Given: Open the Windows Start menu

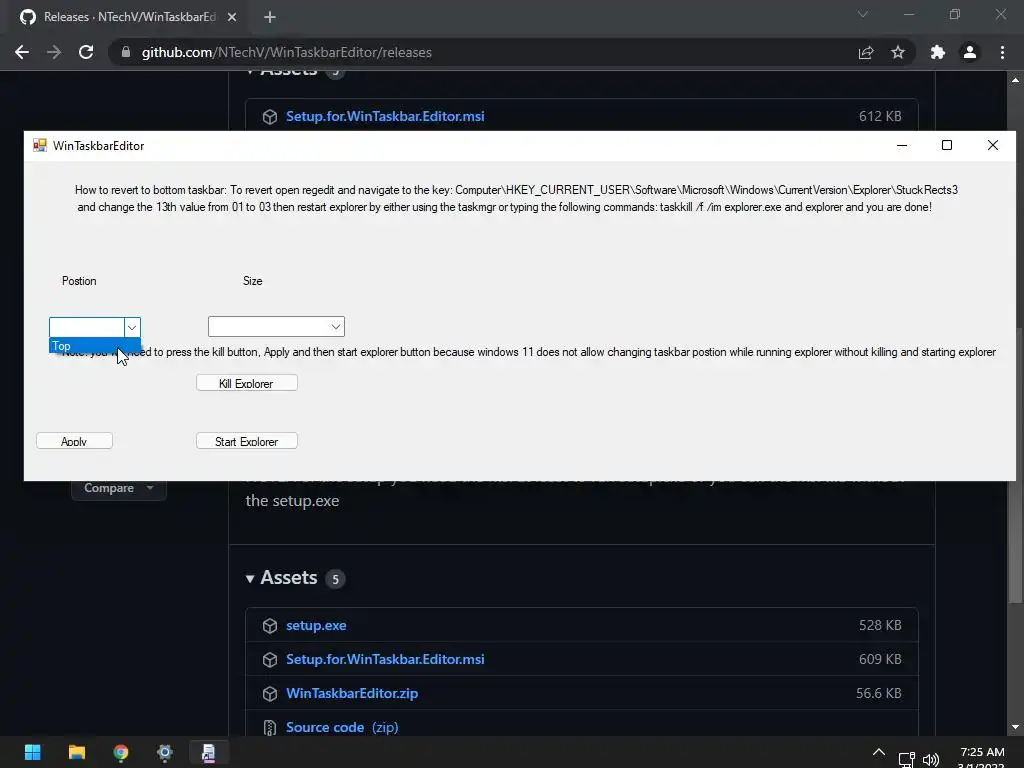Looking at the screenshot, I should [32, 752].
